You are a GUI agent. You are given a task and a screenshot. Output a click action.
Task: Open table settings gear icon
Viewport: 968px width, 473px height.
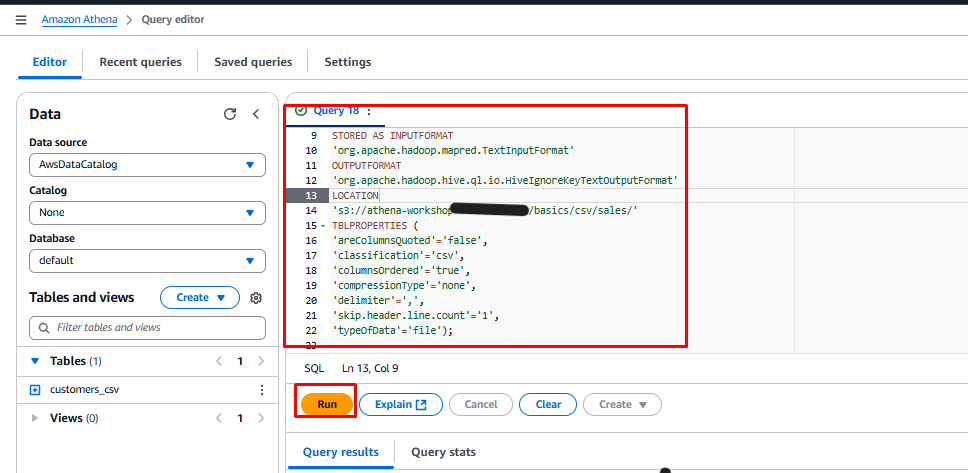(256, 298)
